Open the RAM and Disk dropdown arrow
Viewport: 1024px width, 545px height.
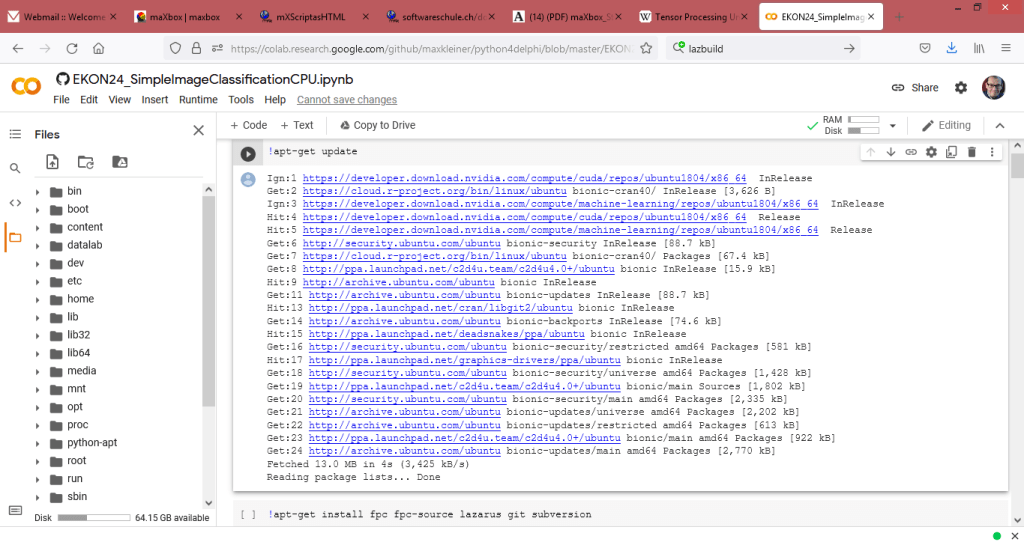(x=892, y=125)
